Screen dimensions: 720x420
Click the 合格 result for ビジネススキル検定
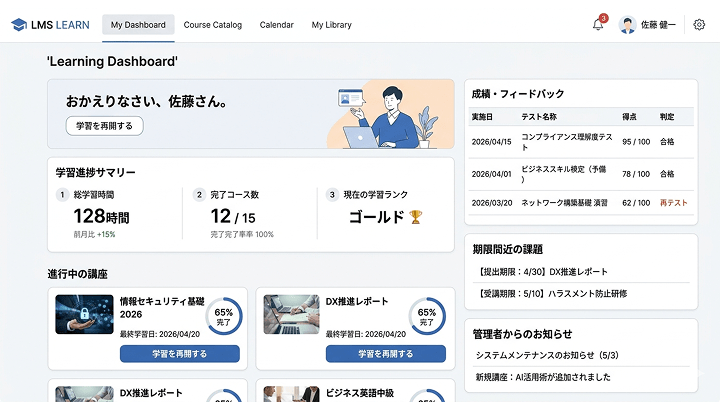pyautogui.click(x=667, y=174)
